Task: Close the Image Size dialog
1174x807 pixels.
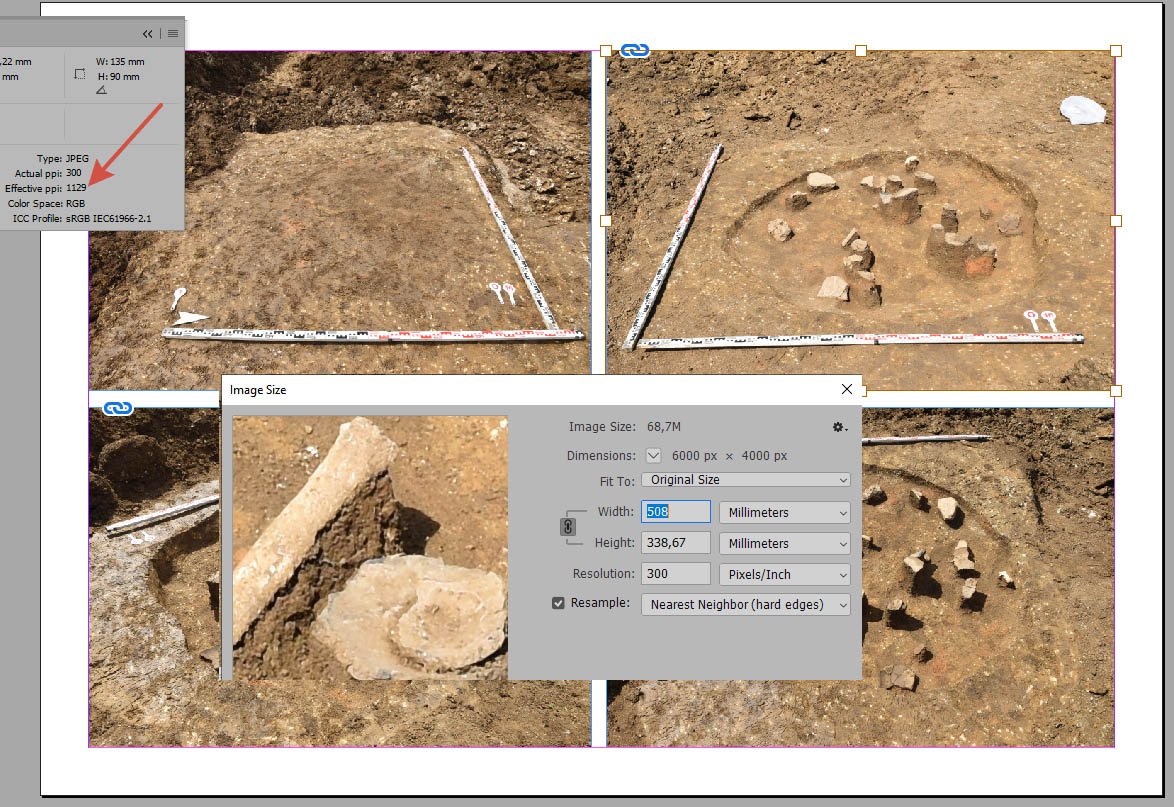Action: (847, 389)
